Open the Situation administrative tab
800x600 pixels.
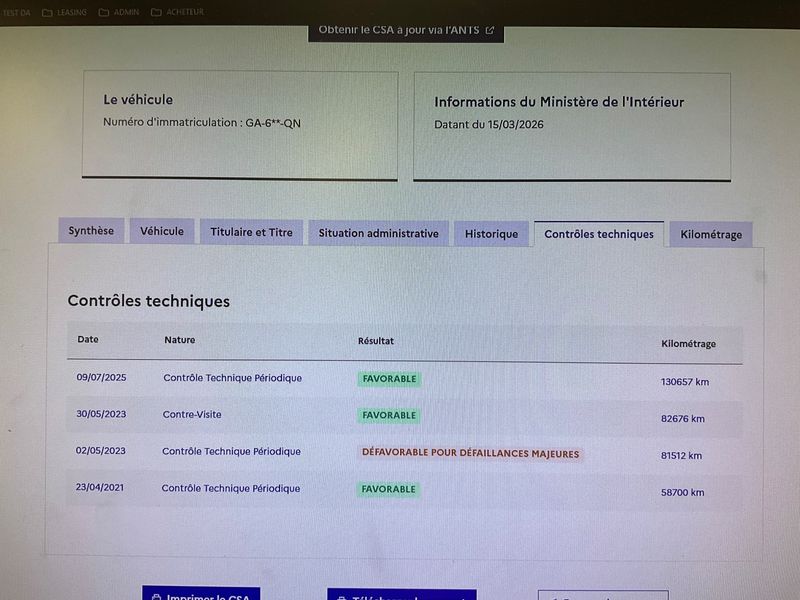pos(379,233)
